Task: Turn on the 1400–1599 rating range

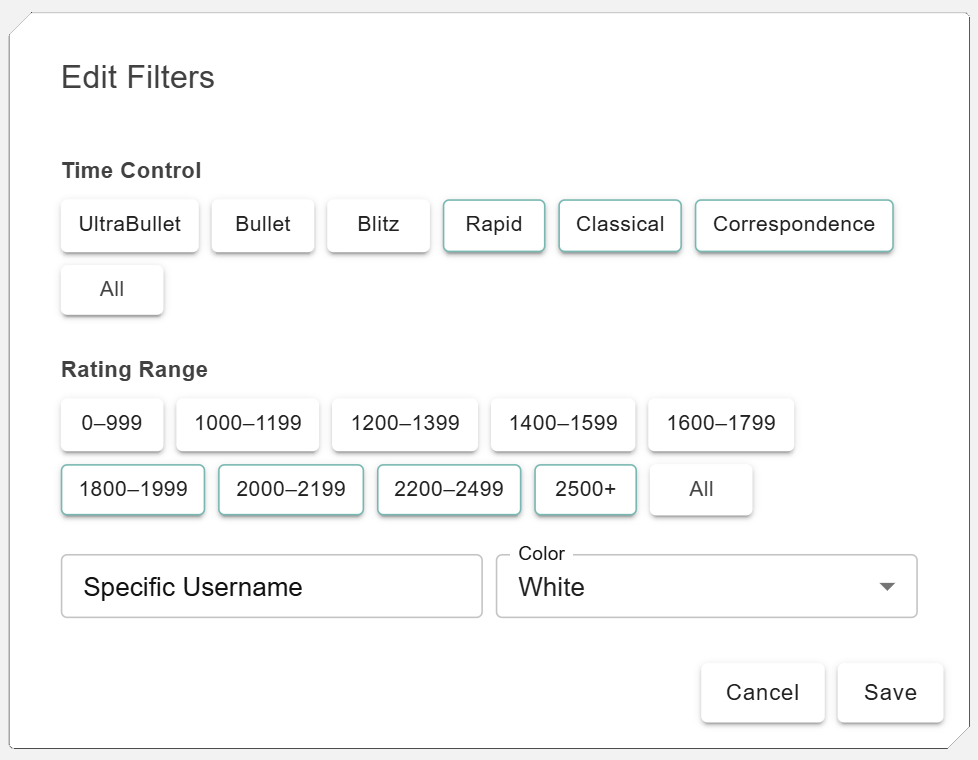Action: click(563, 424)
